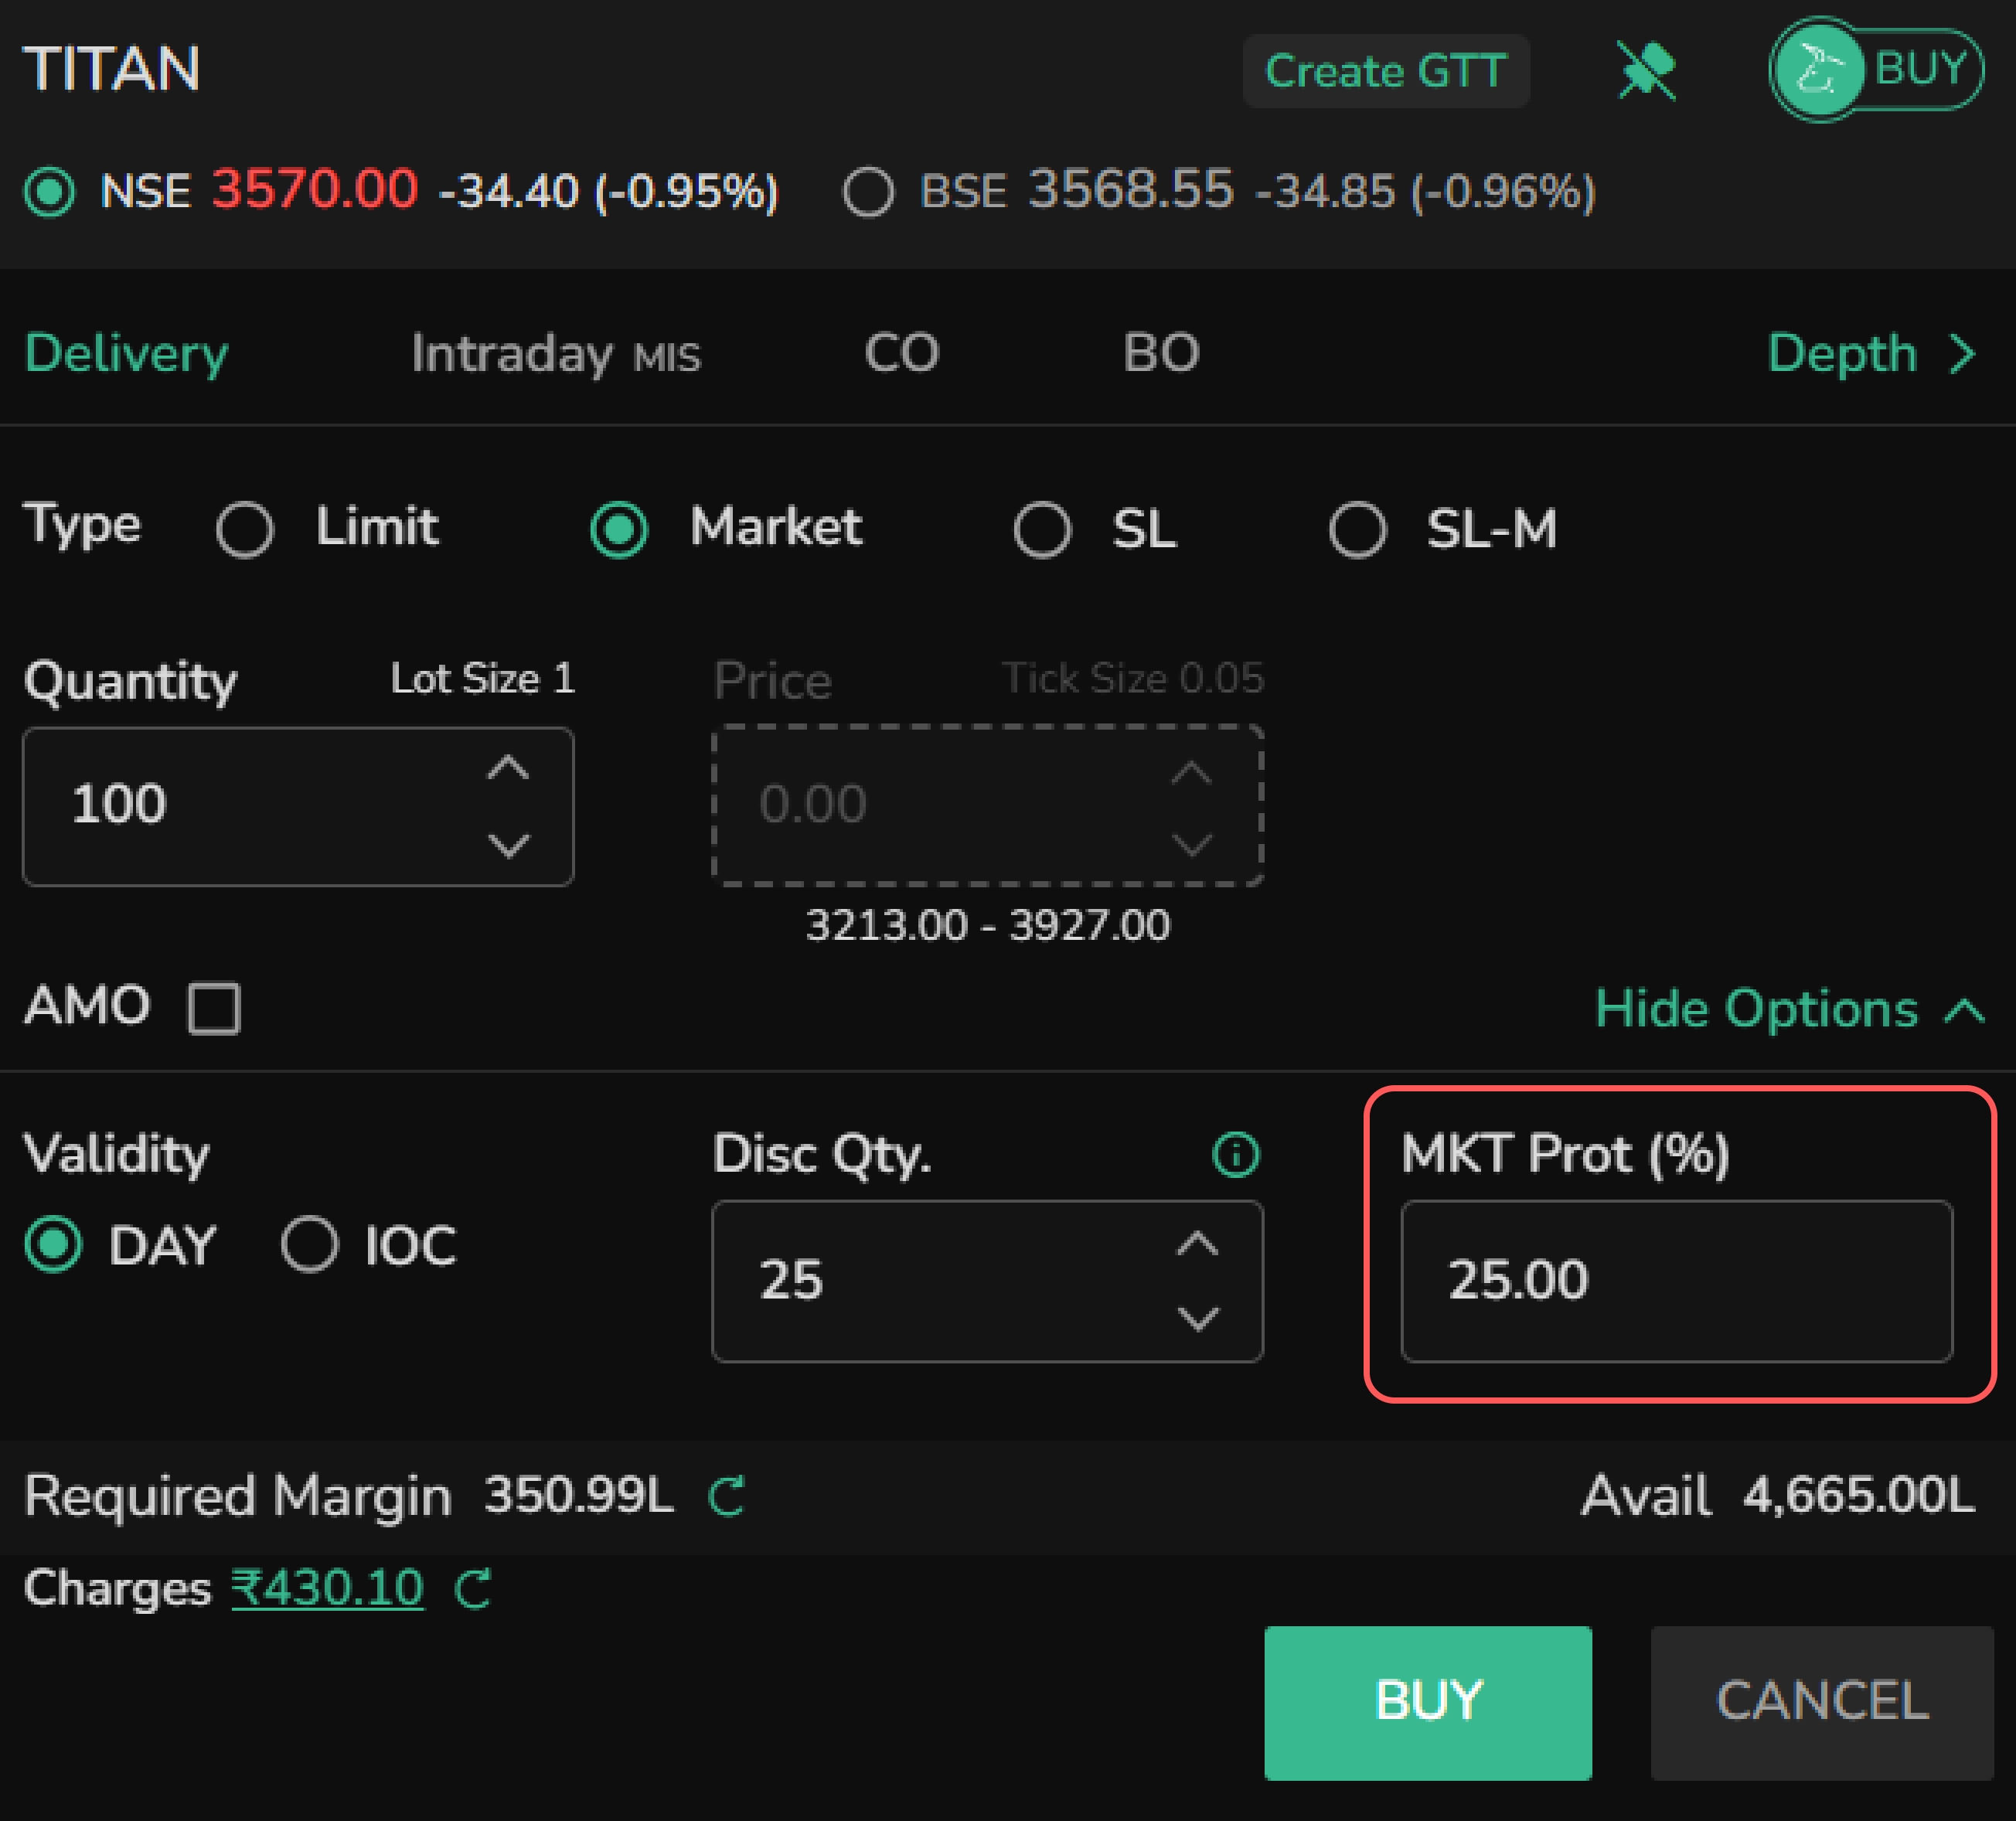Image resolution: width=2016 pixels, height=1821 pixels.
Task: Click the disabled Price input field
Action: (x=987, y=806)
